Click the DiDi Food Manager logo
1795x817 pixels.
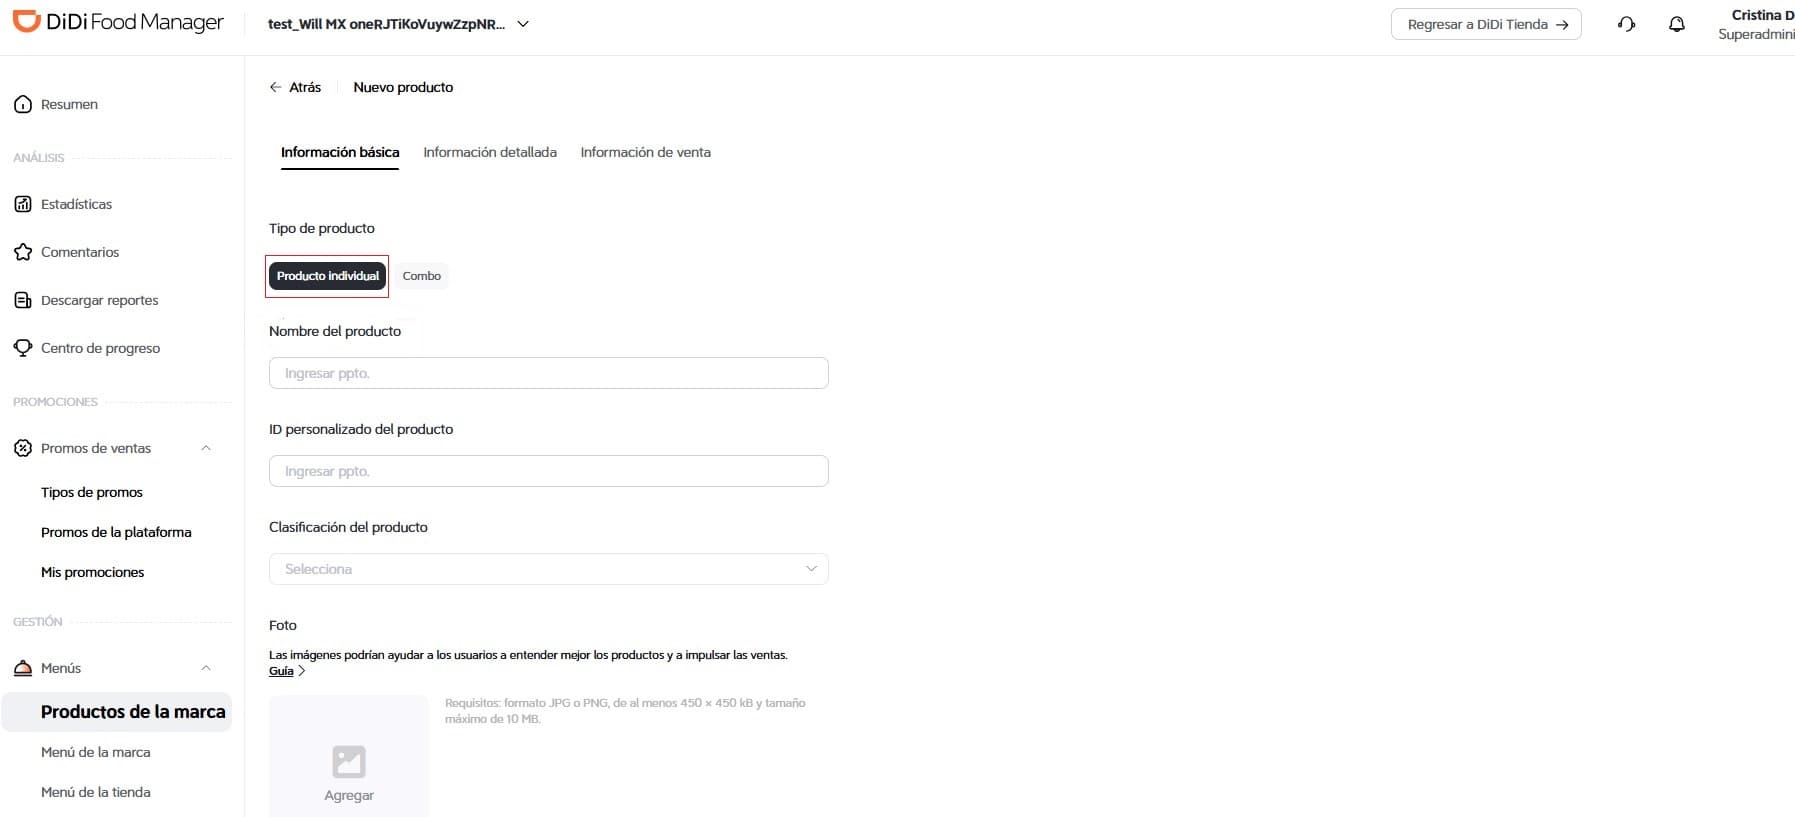click(x=118, y=22)
